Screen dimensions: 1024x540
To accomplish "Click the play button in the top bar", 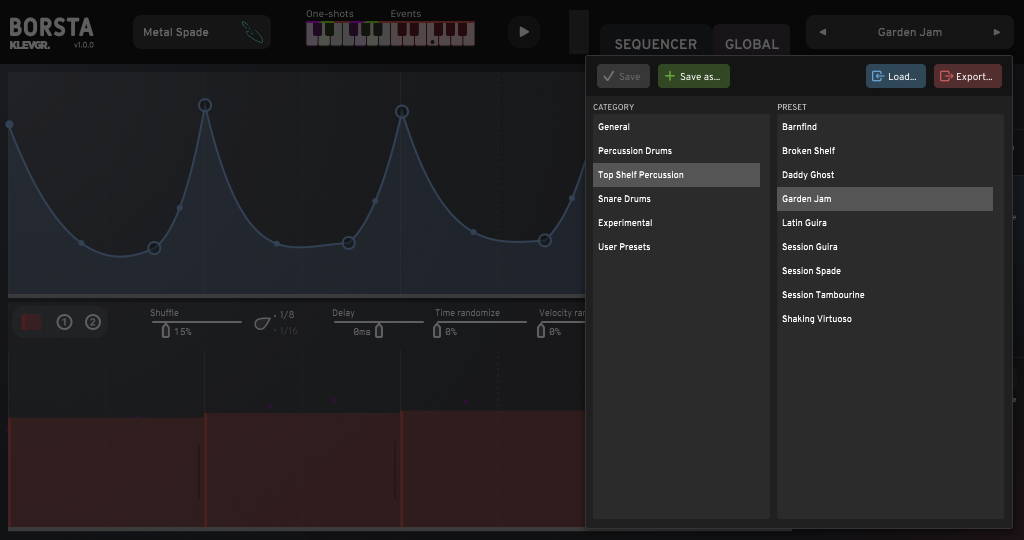I will pyautogui.click(x=524, y=32).
